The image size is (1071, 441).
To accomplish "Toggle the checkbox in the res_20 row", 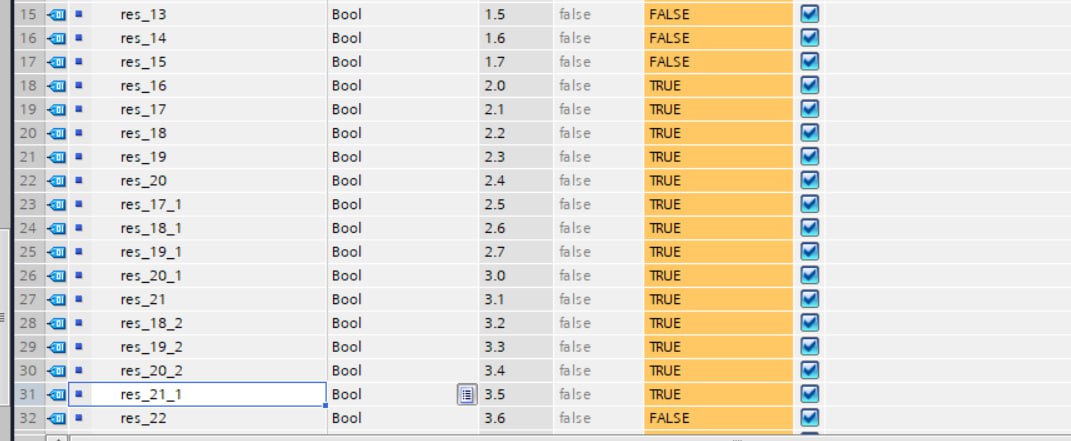I will (809, 180).
